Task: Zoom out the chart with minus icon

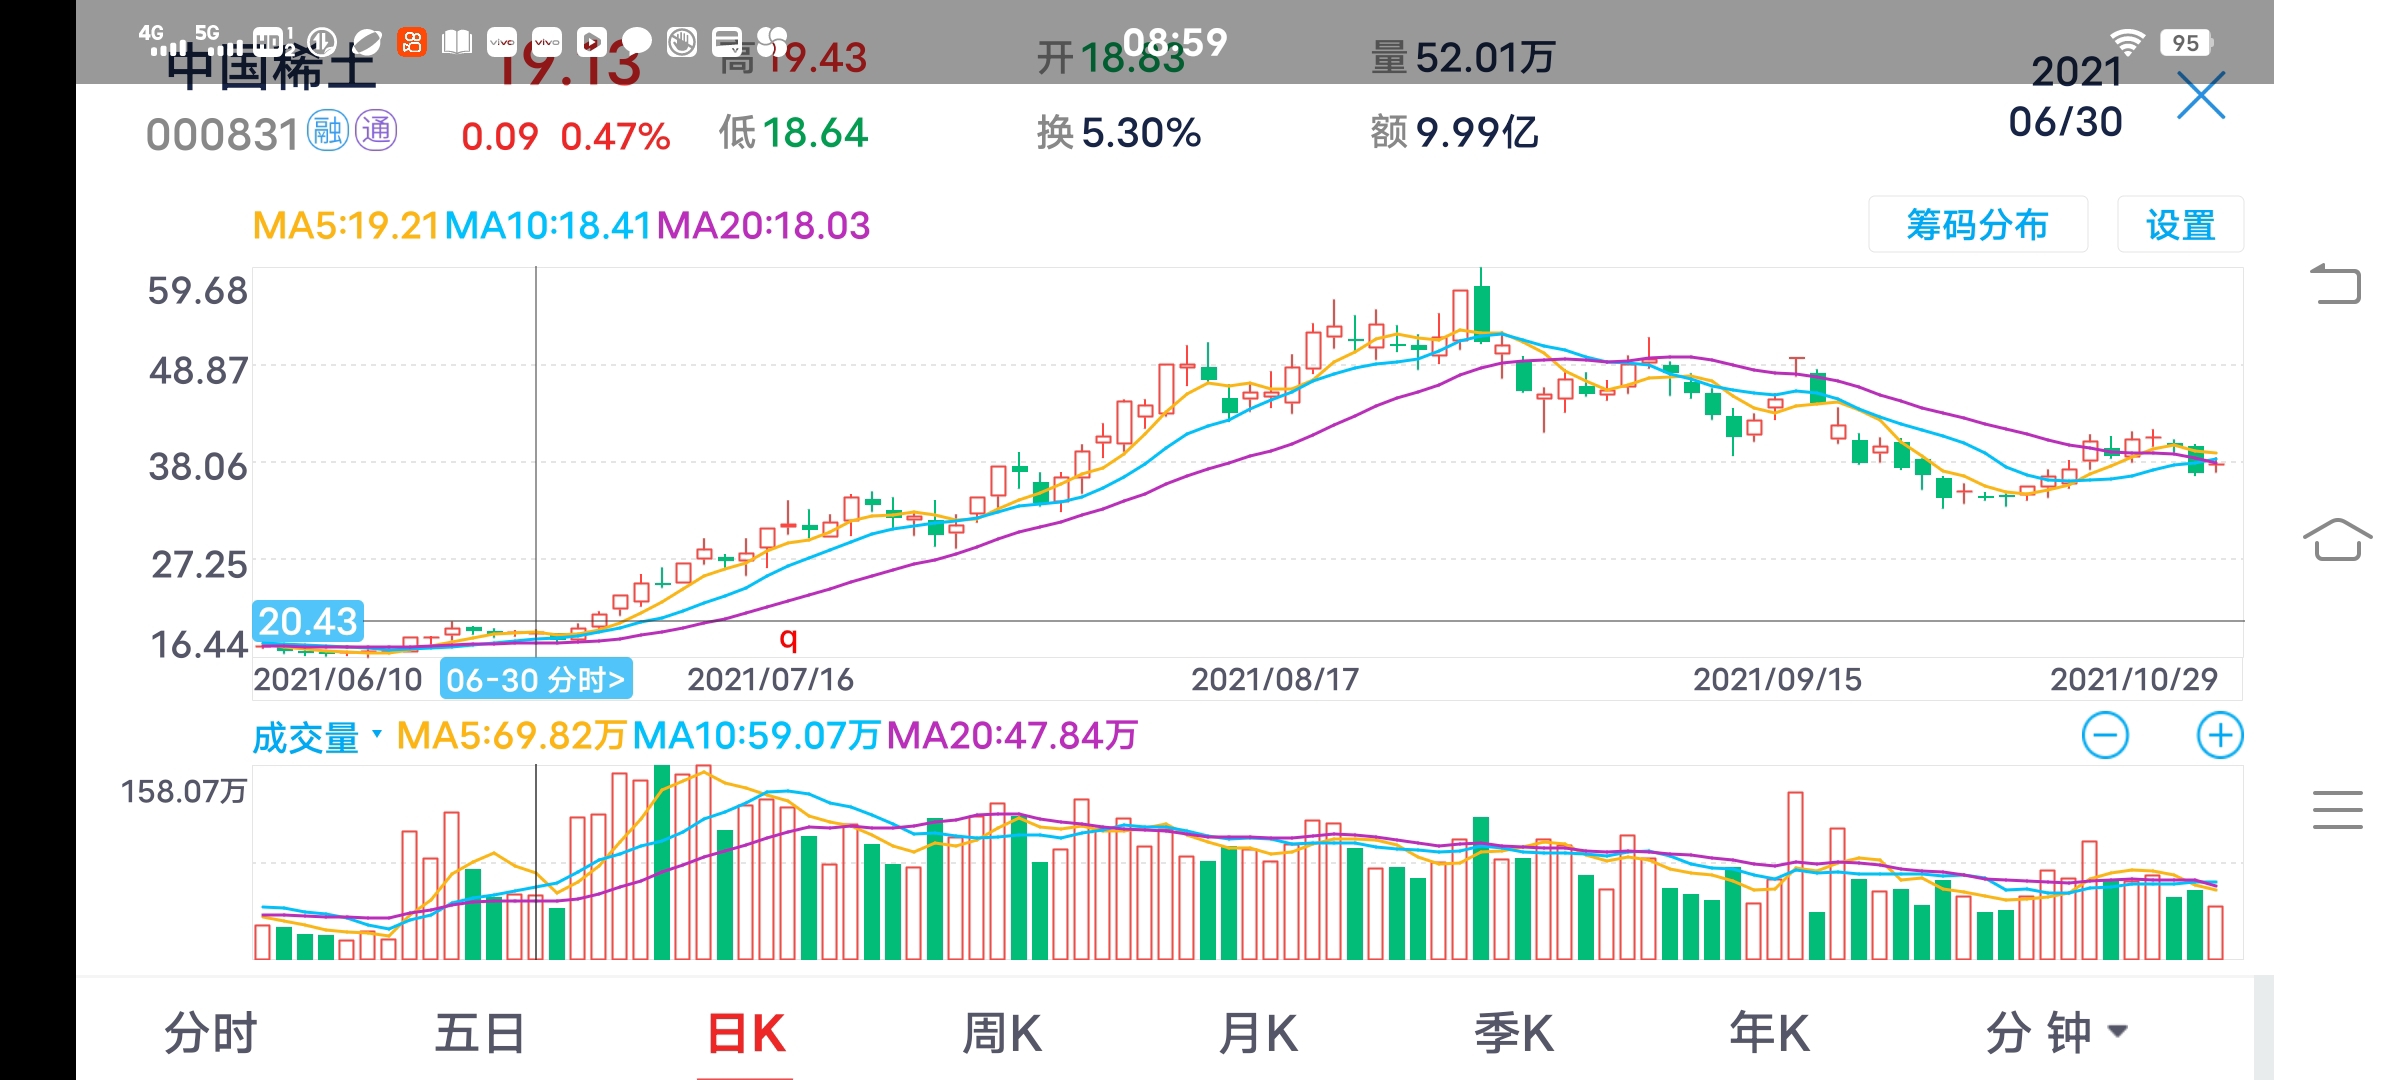Action: tap(2105, 736)
